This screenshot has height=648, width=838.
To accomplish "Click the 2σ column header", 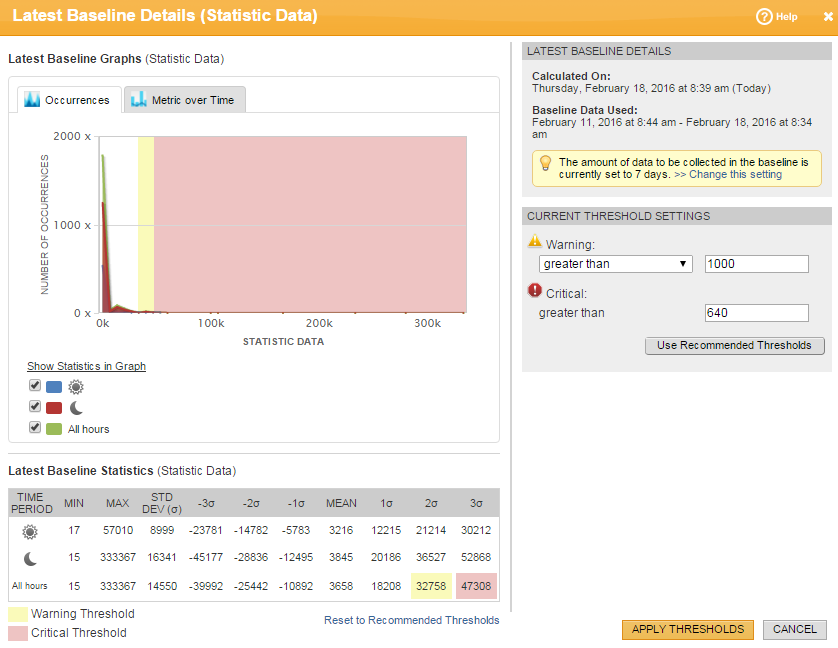I will [431, 503].
